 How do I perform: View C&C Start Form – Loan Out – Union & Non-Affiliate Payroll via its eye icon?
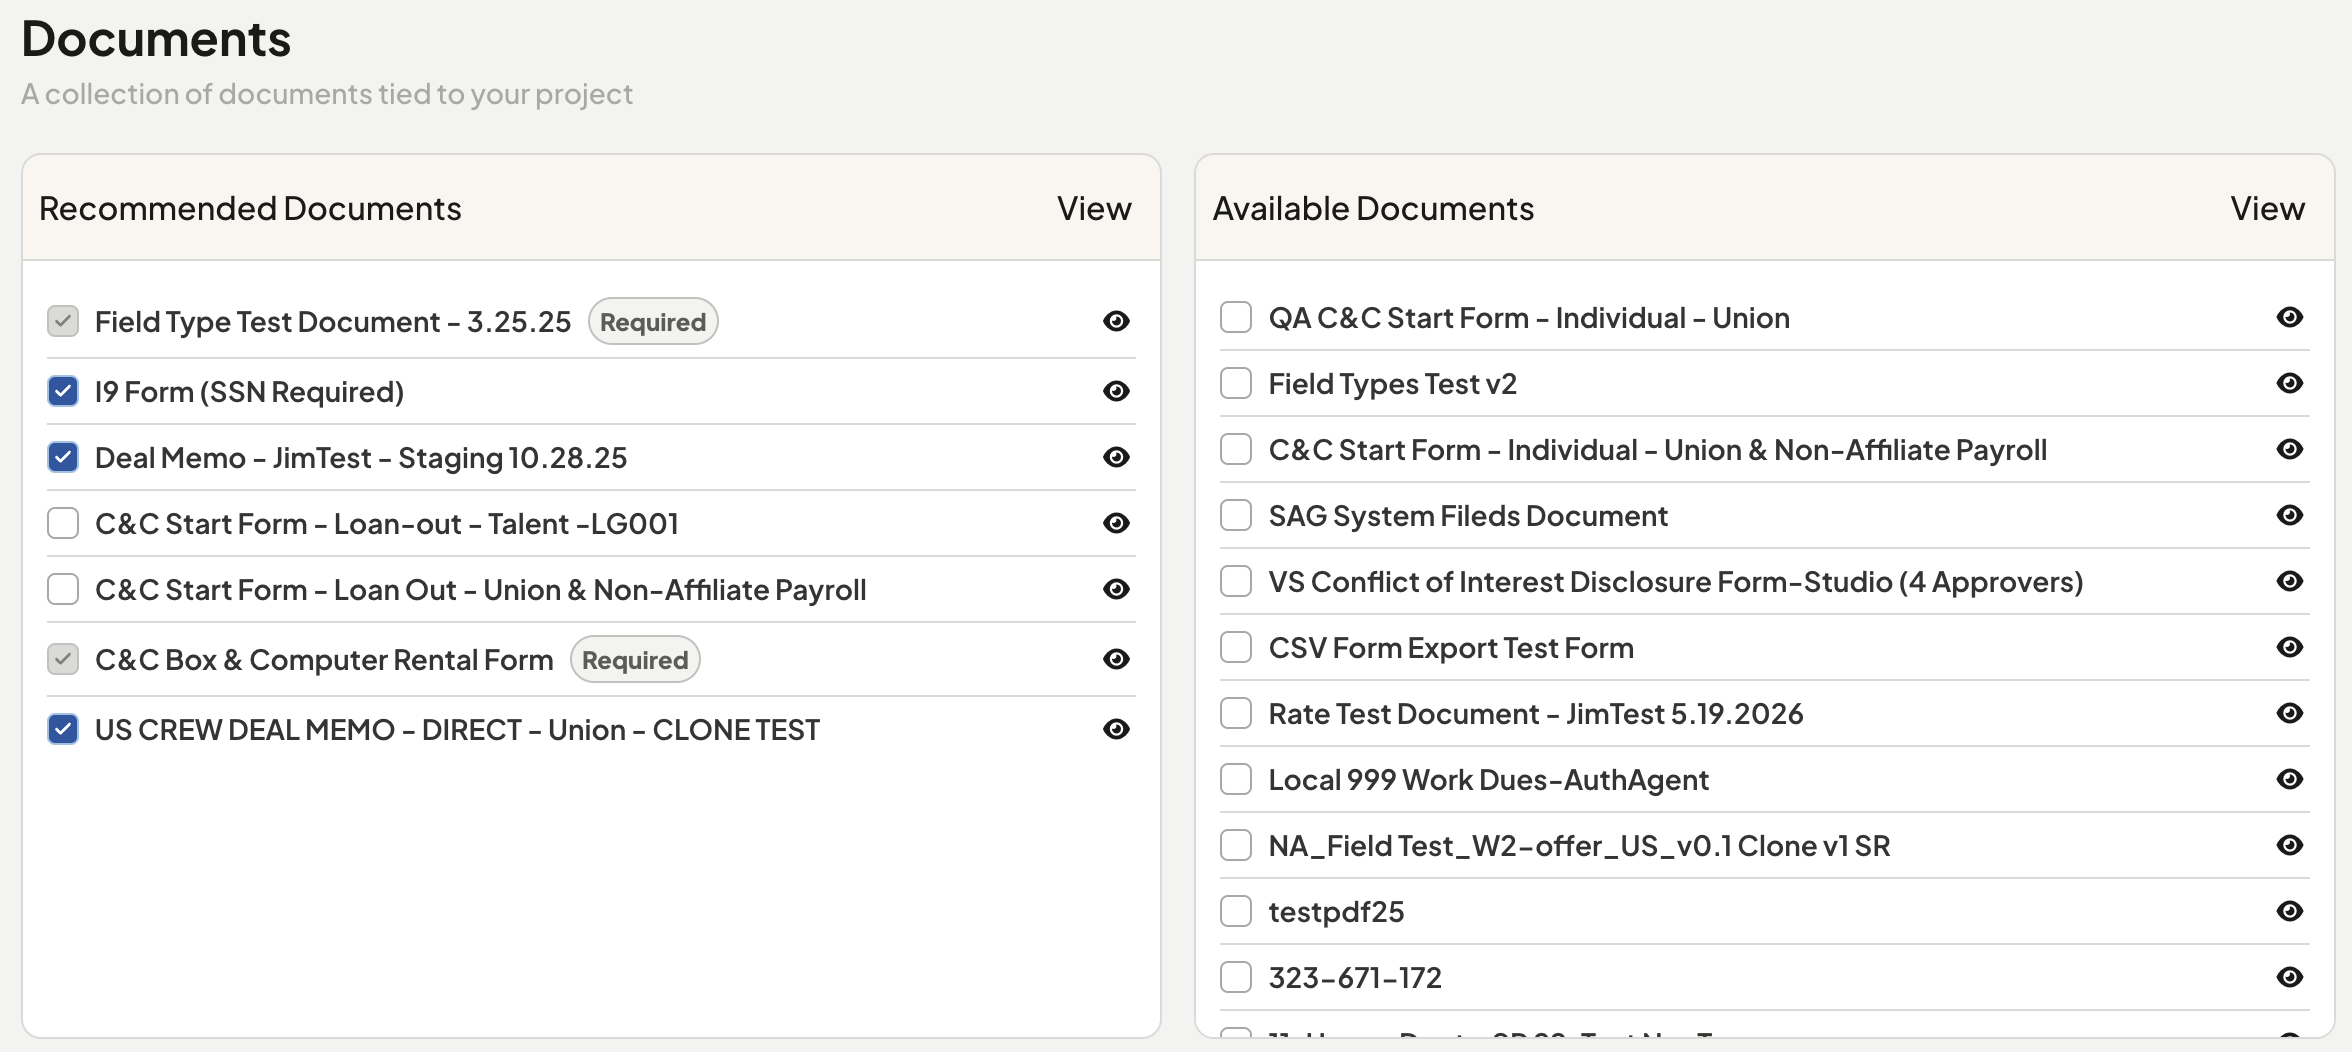1116,589
